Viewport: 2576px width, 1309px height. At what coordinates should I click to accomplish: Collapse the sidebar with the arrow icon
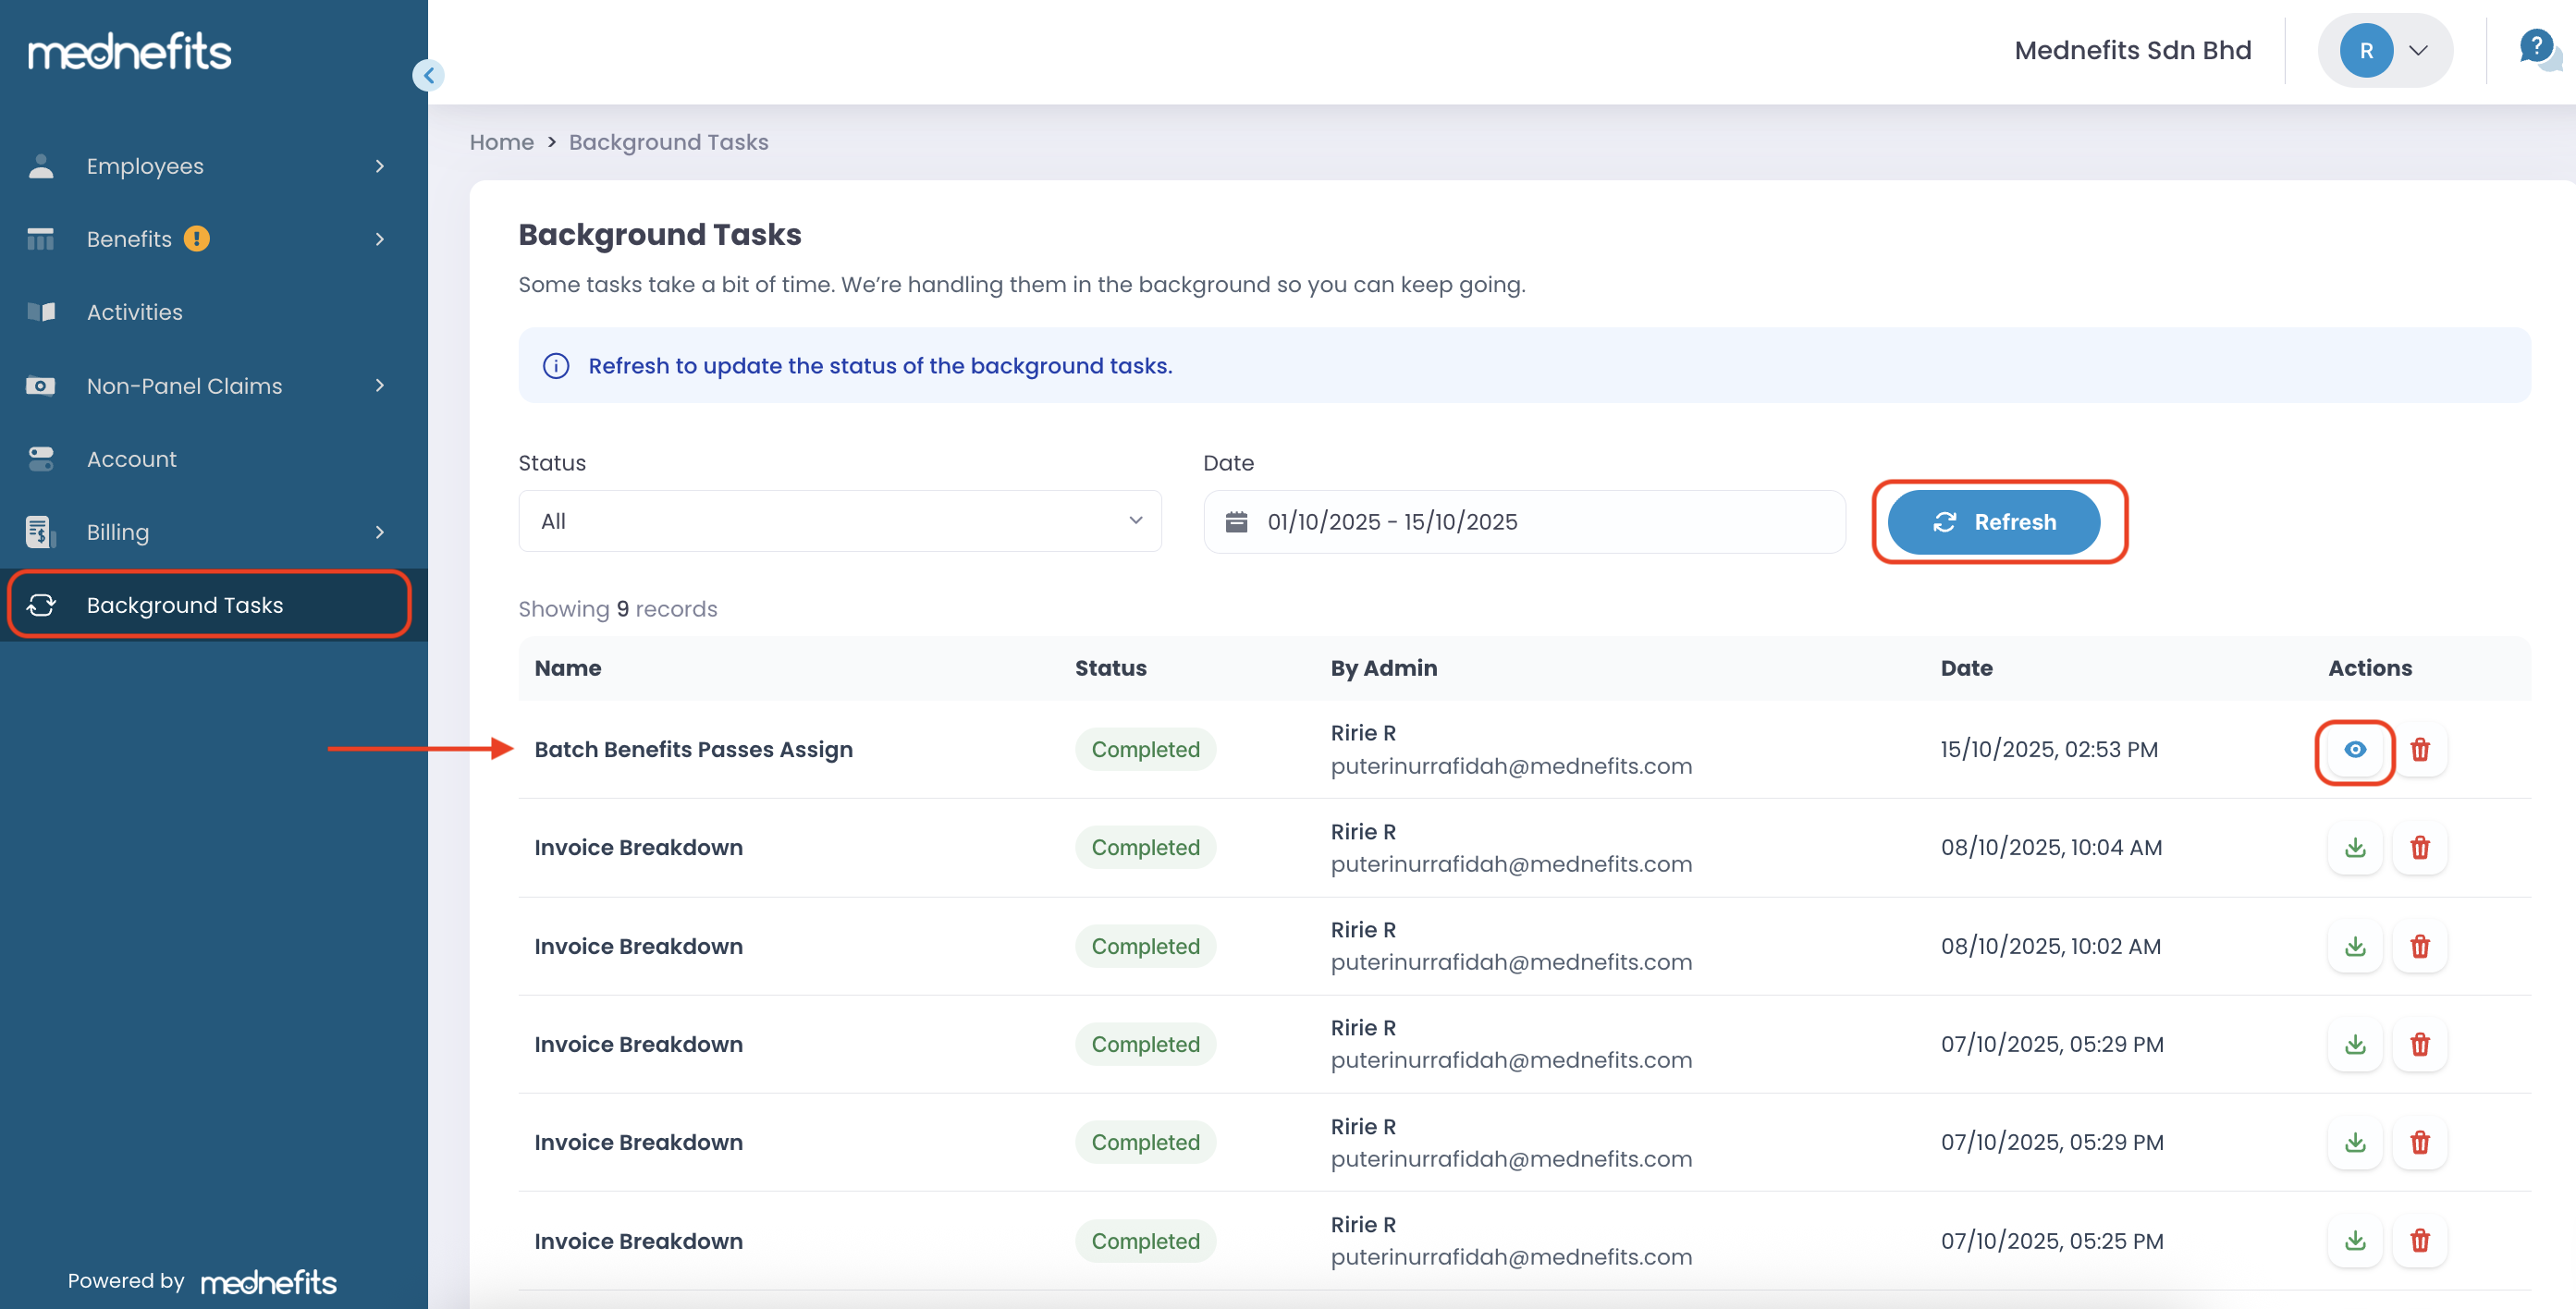[x=428, y=75]
